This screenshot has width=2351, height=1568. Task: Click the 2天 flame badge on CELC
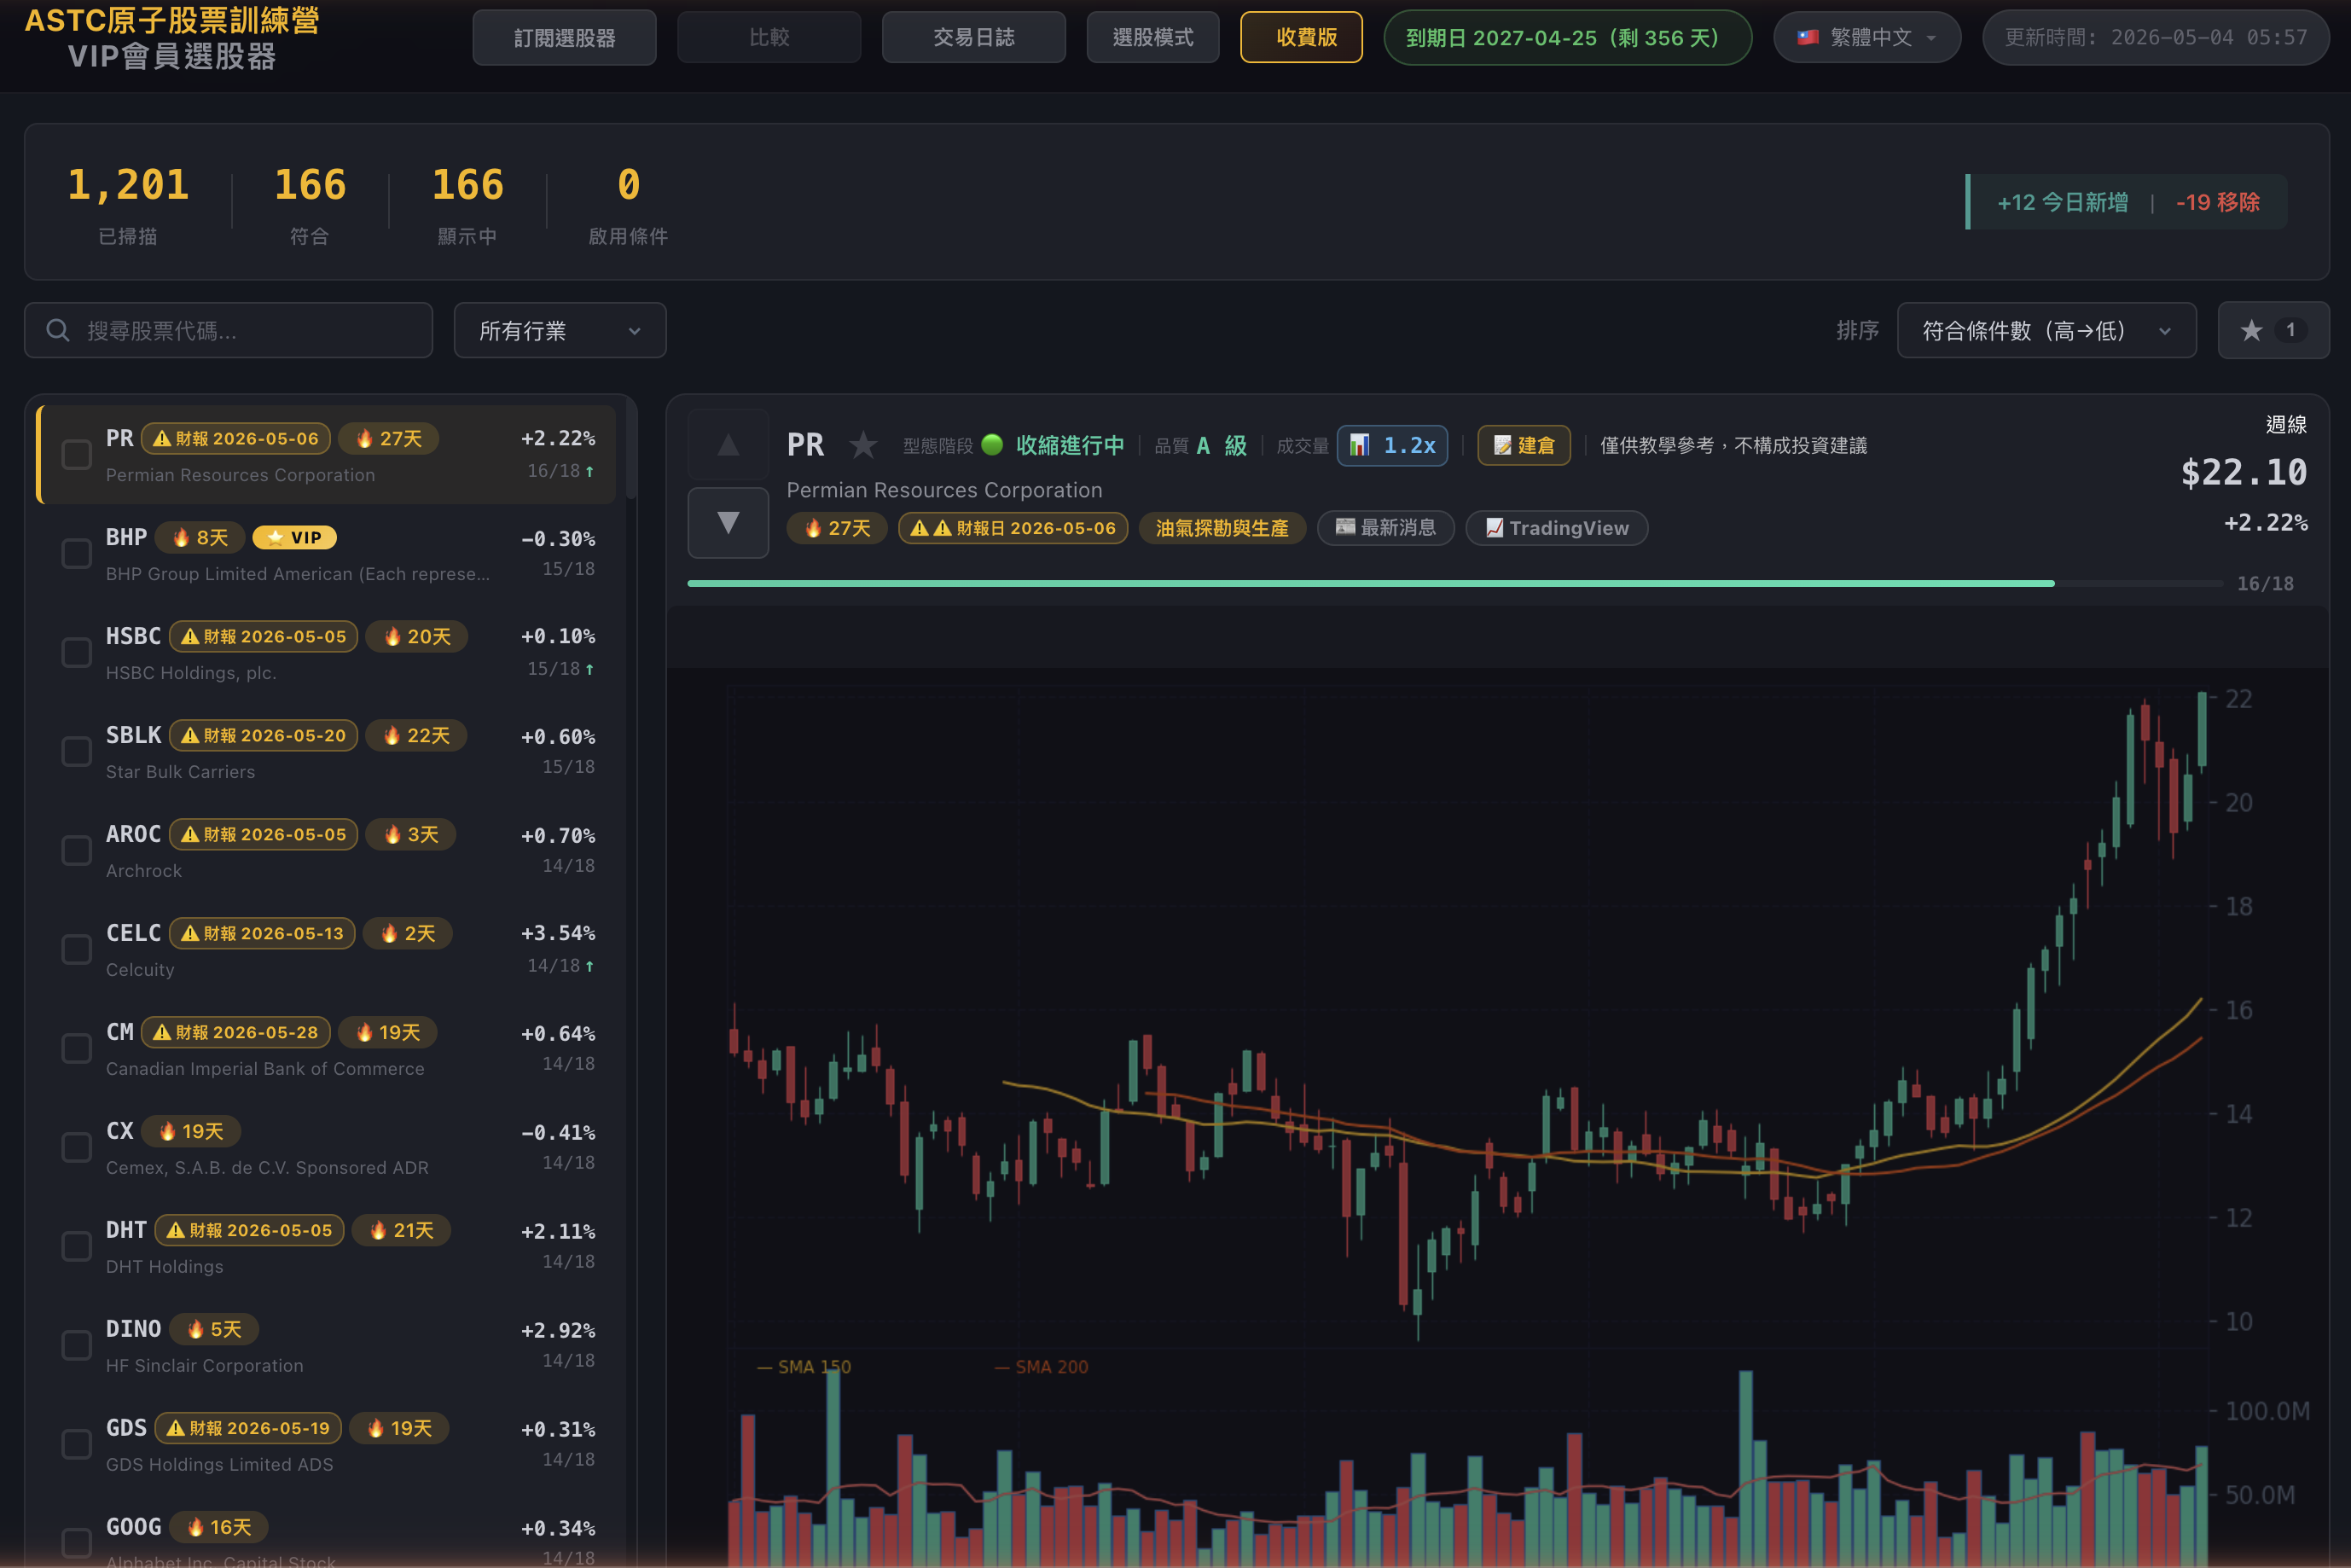click(408, 933)
